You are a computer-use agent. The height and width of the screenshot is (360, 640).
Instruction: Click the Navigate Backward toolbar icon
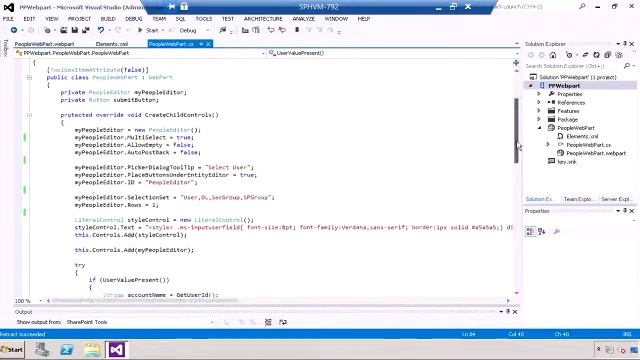(x=13, y=30)
